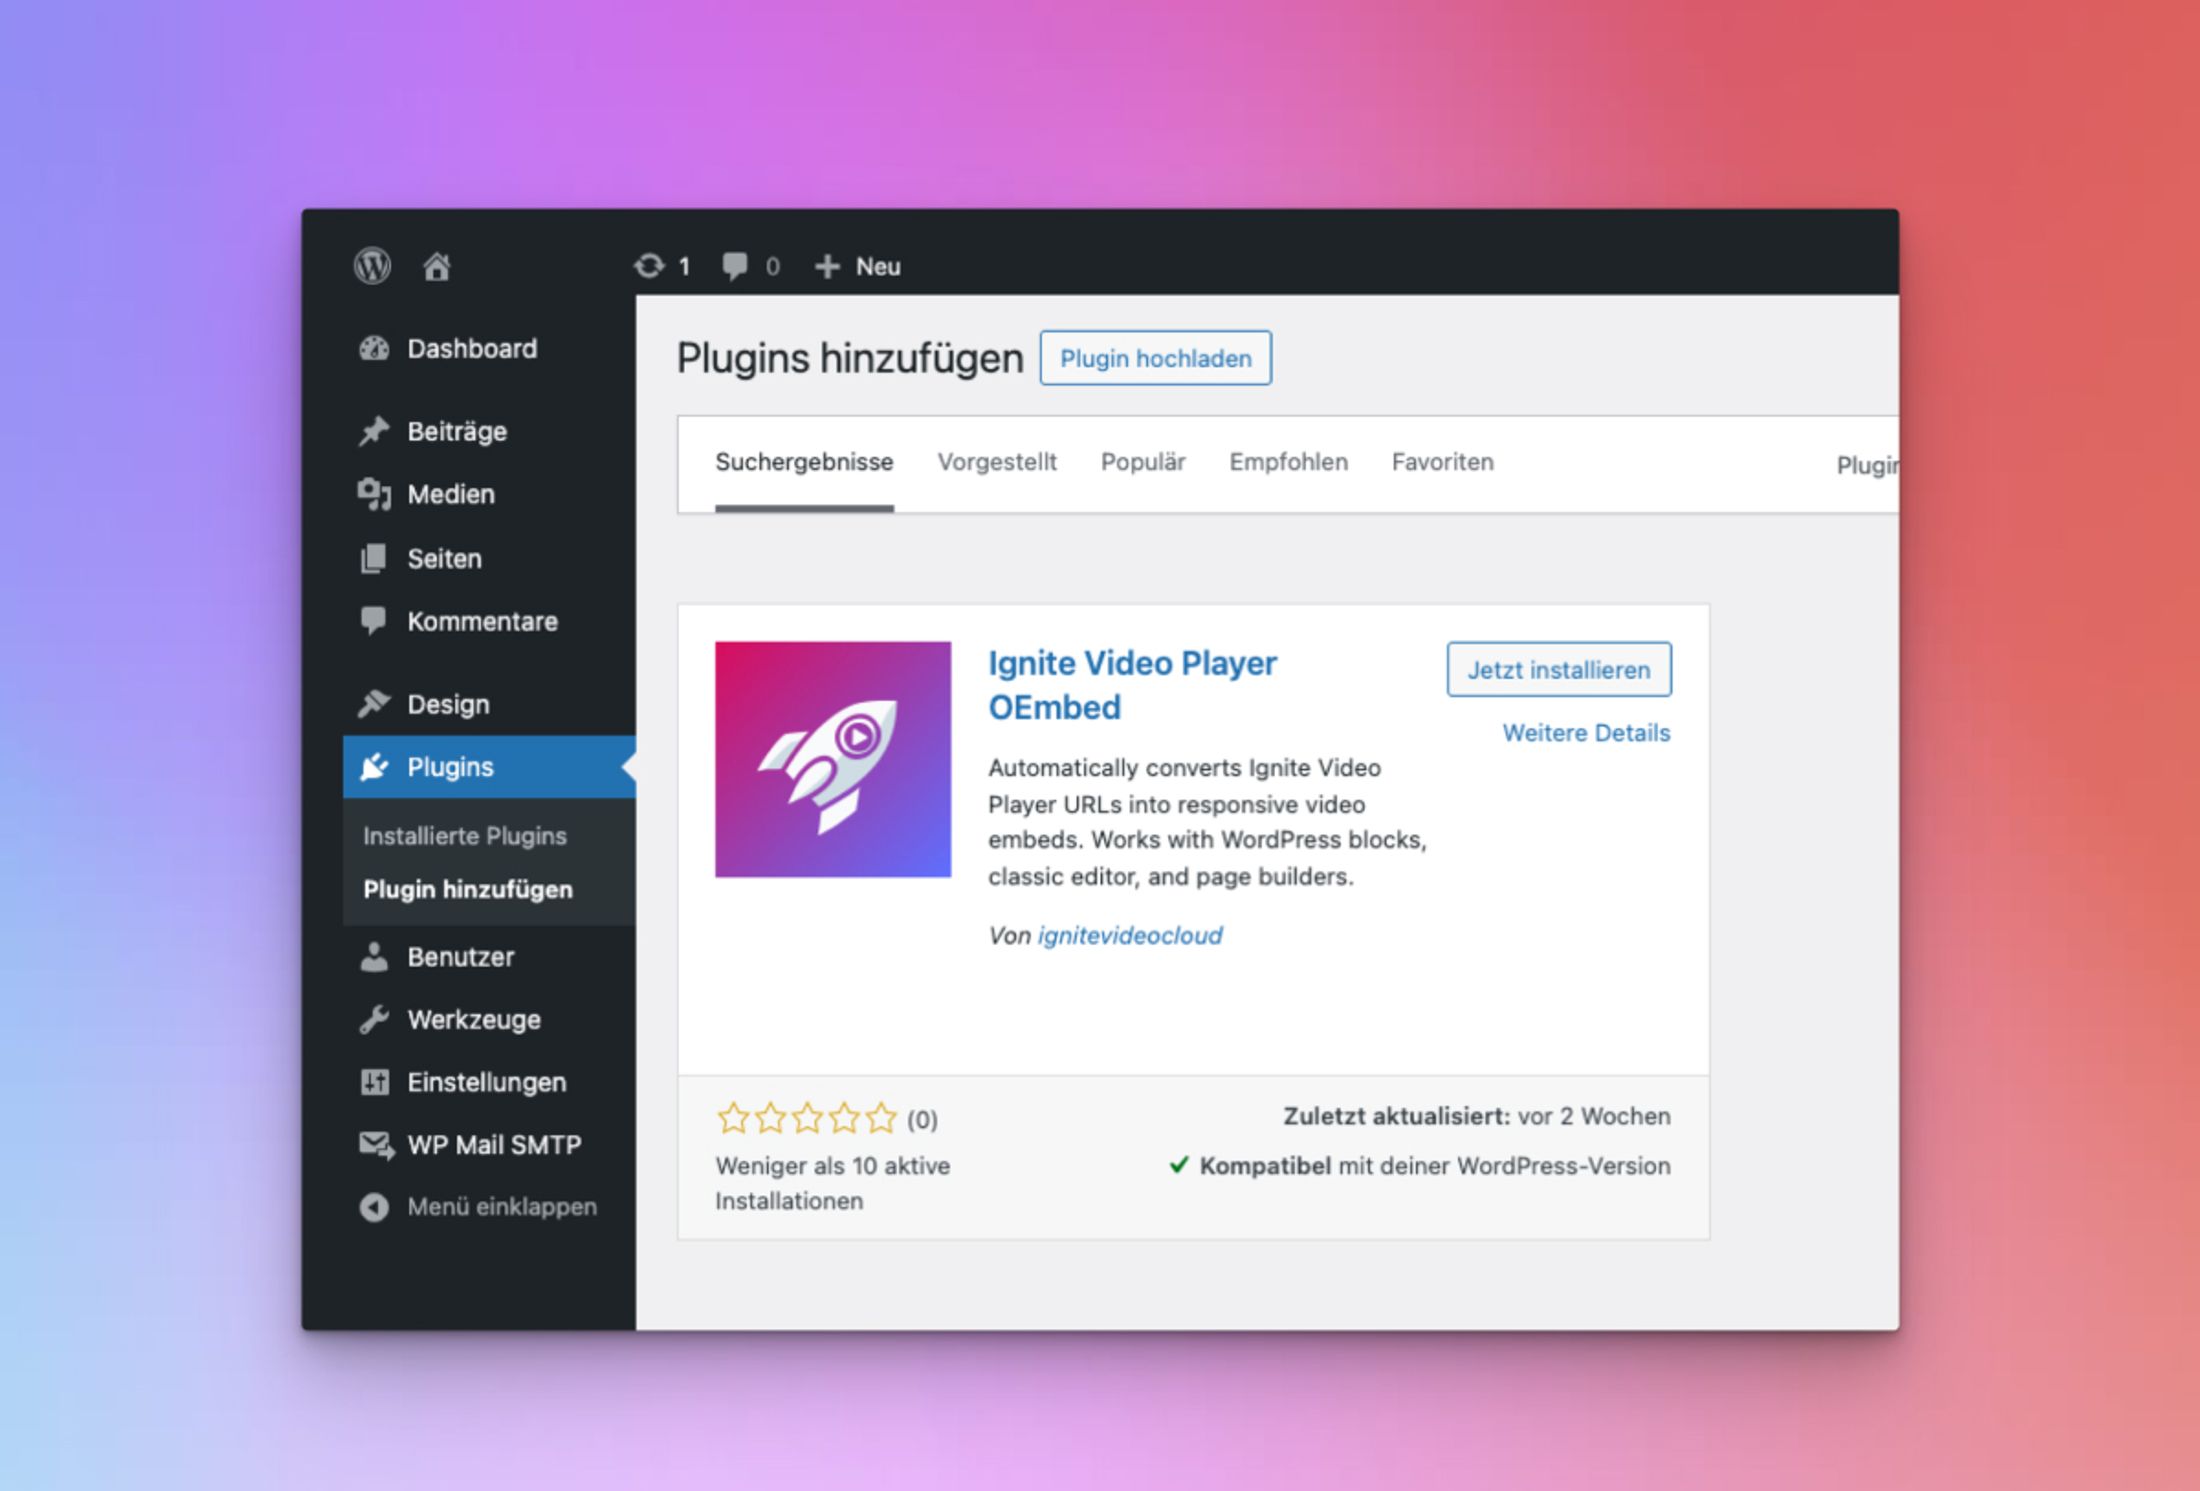Click the home icon in the toolbar

click(x=437, y=265)
